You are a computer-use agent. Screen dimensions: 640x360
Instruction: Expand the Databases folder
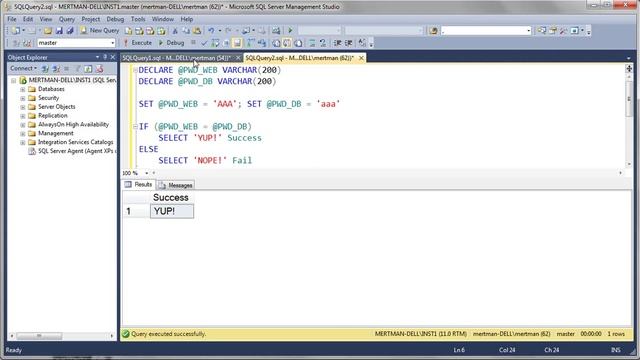click(23, 89)
